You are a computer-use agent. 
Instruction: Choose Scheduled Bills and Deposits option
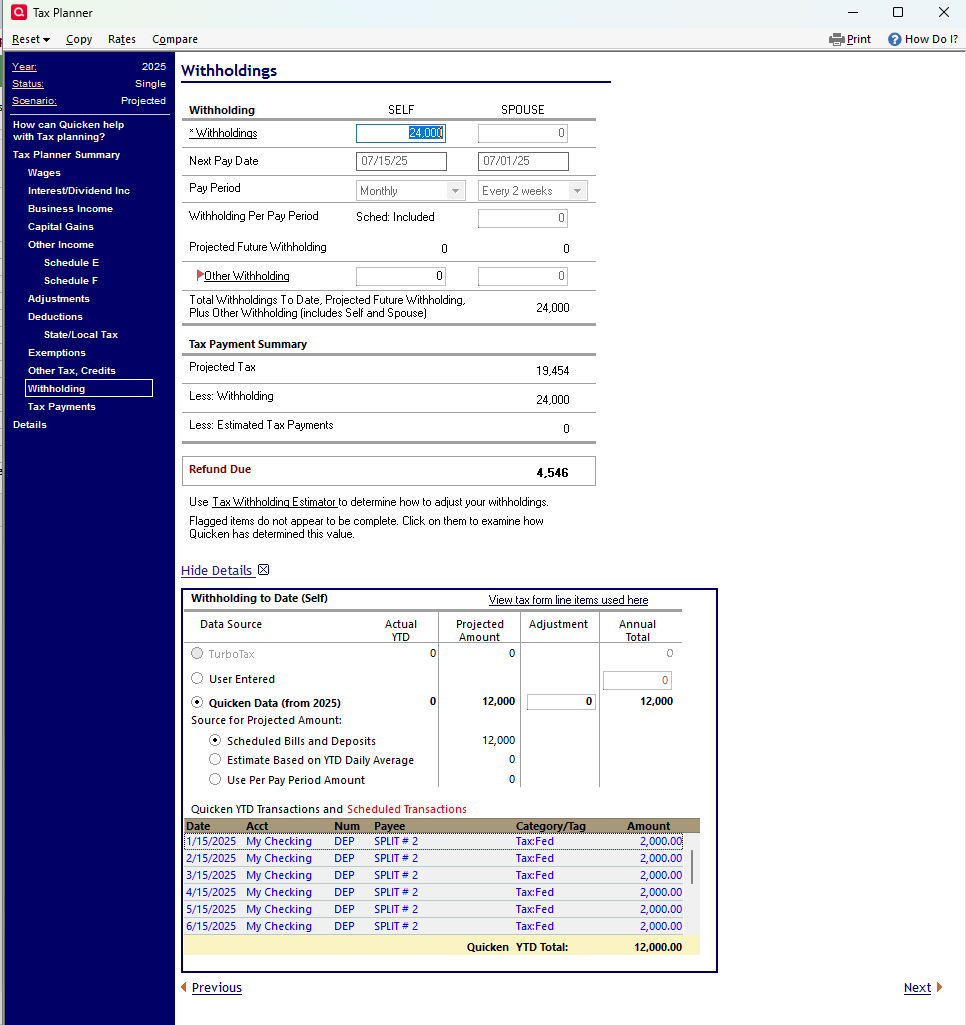(215, 740)
